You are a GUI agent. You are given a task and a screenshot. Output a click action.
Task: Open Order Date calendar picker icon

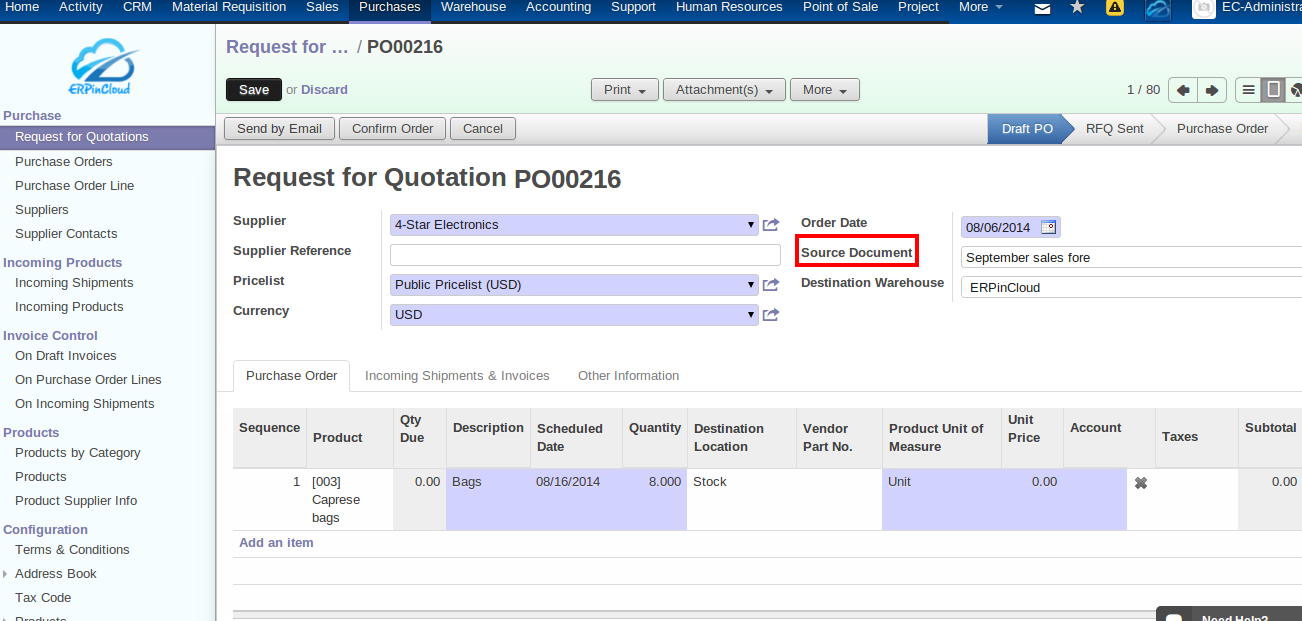point(1048,227)
